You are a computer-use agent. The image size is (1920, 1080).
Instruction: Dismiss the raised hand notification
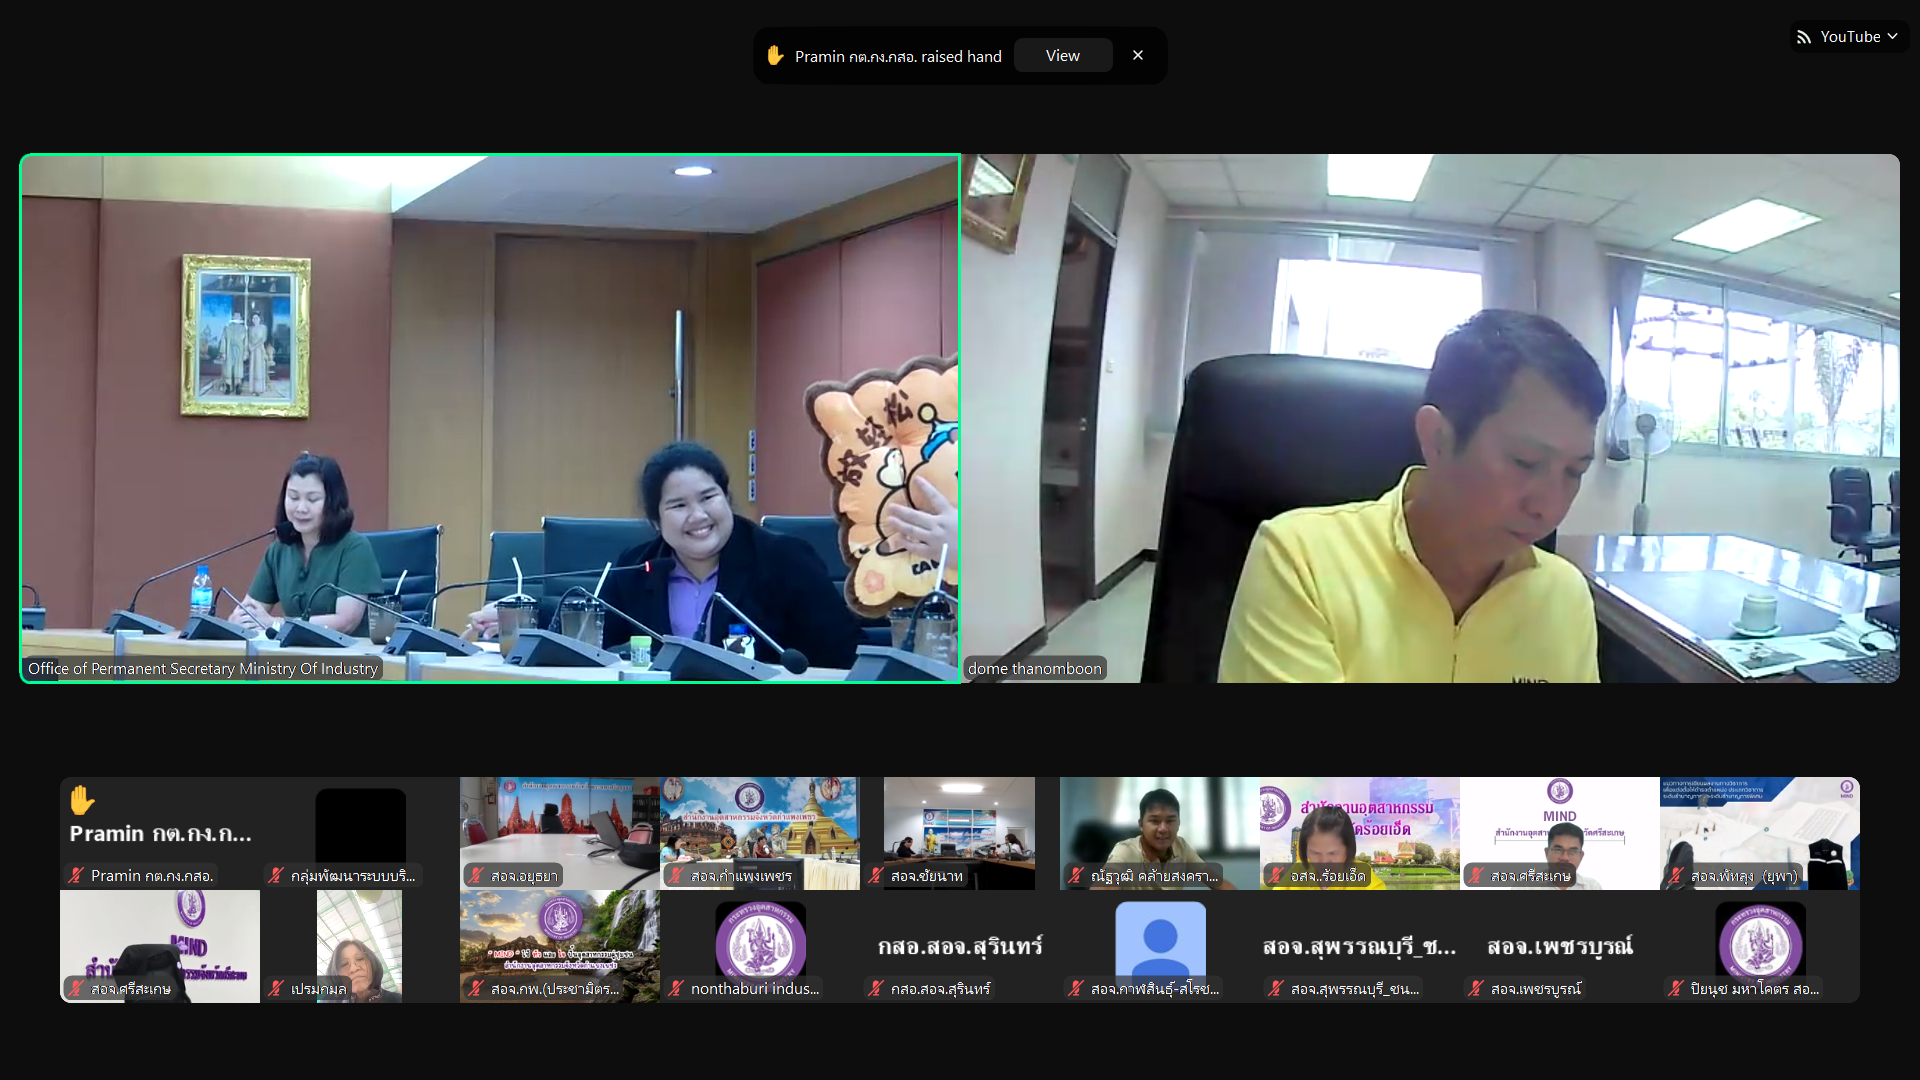point(1137,56)
